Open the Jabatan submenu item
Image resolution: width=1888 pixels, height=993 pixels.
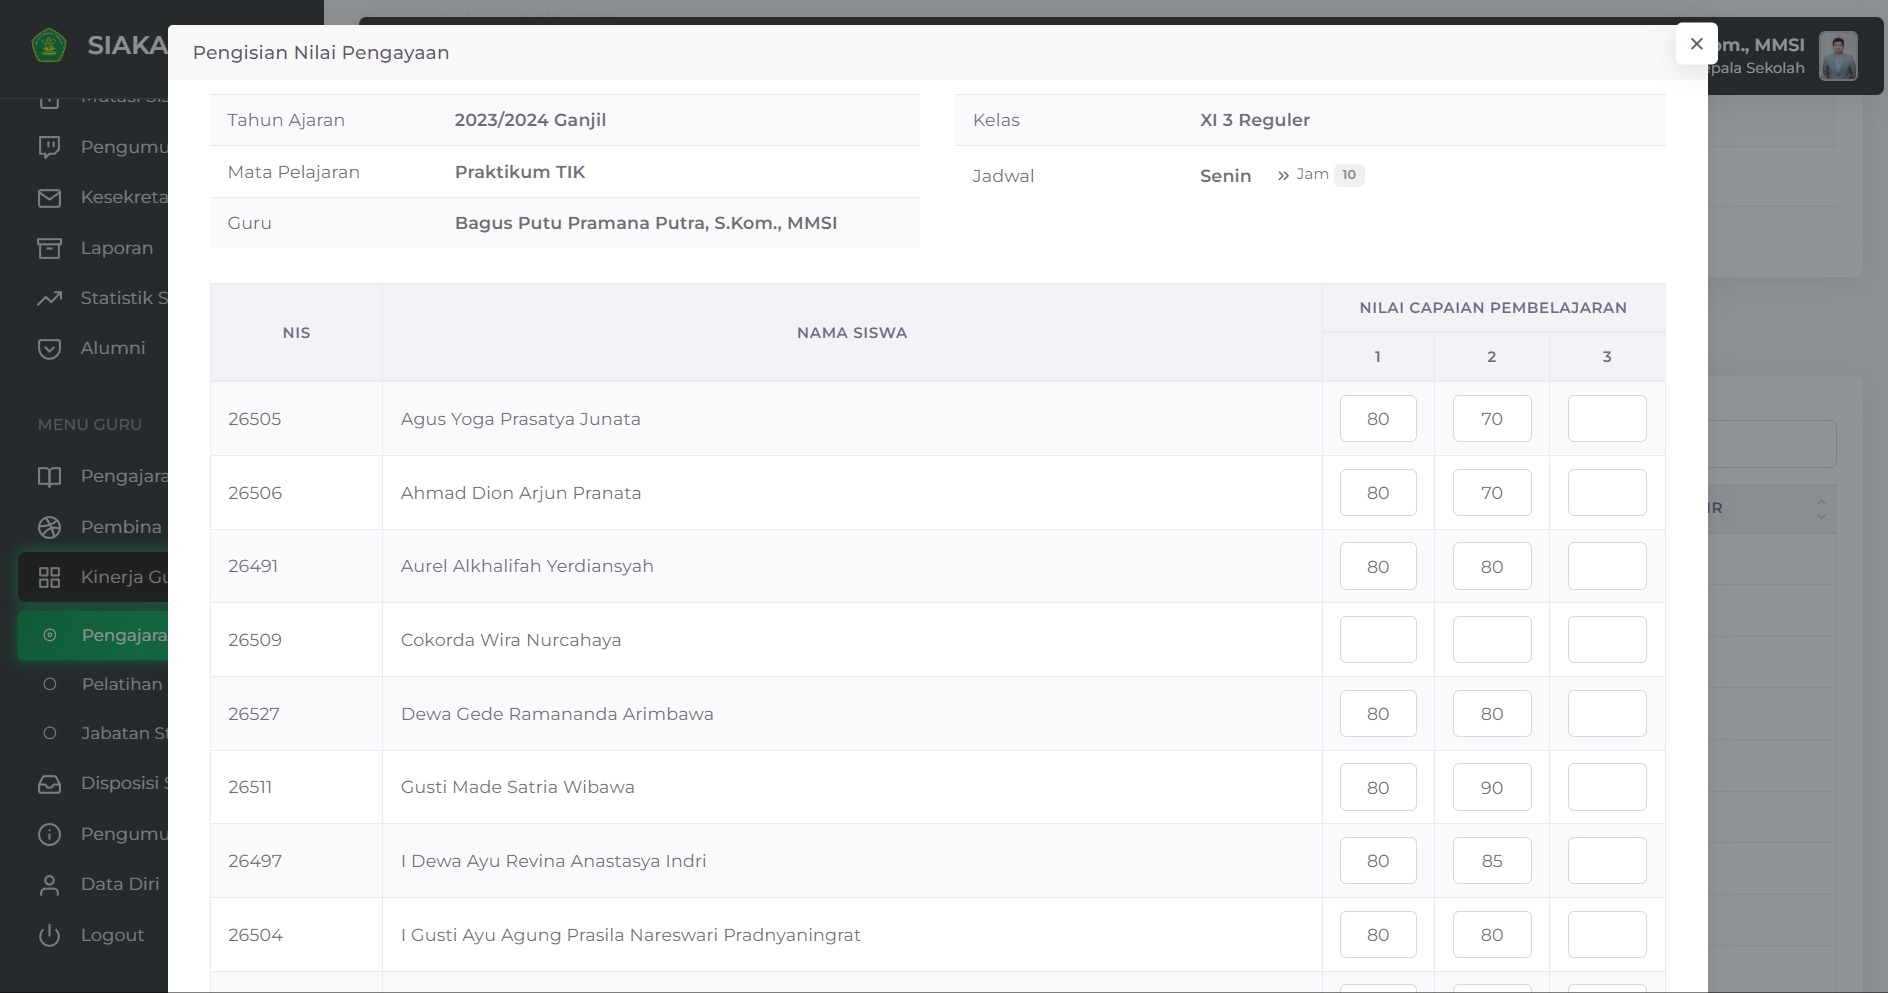pyautogui.click(x=93, y=733)
